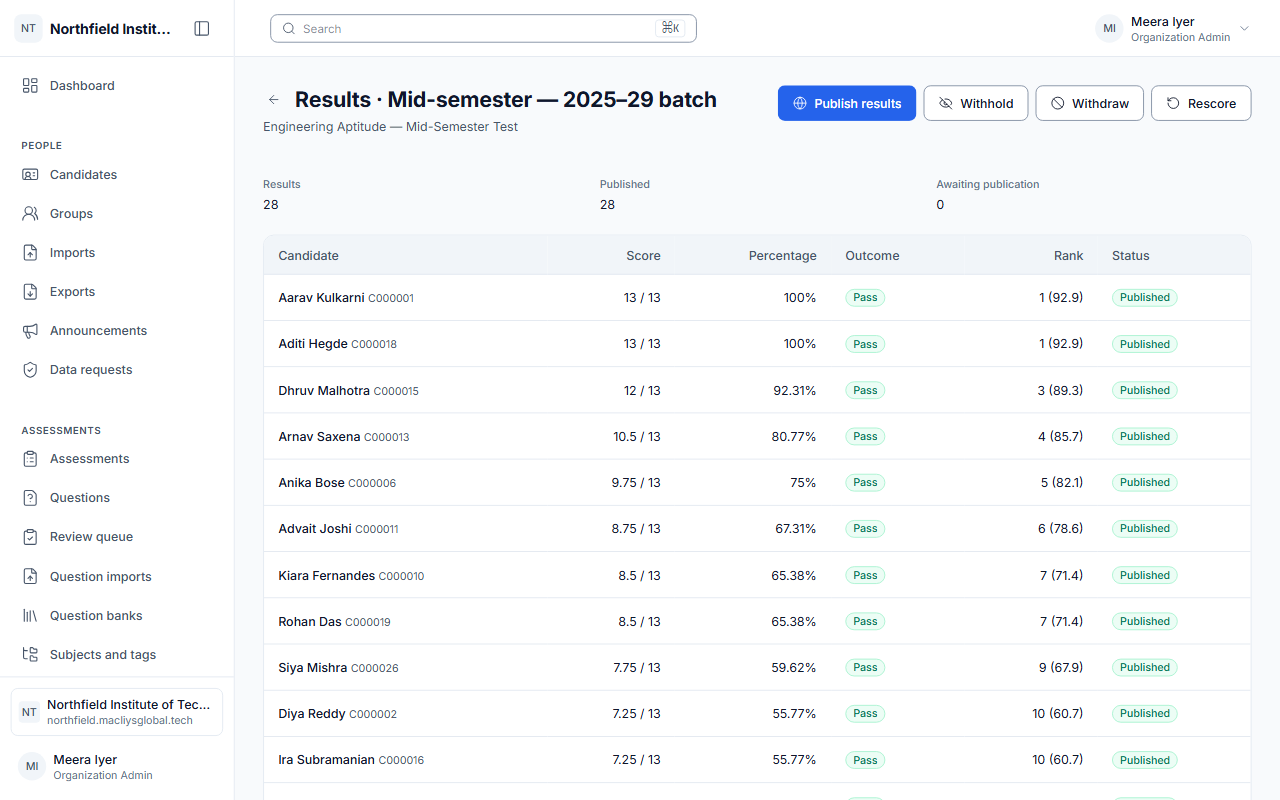The height and width of the screenshot is (800, 1280).
Task: Click the Withdraw button
Action: point(1089,103)
